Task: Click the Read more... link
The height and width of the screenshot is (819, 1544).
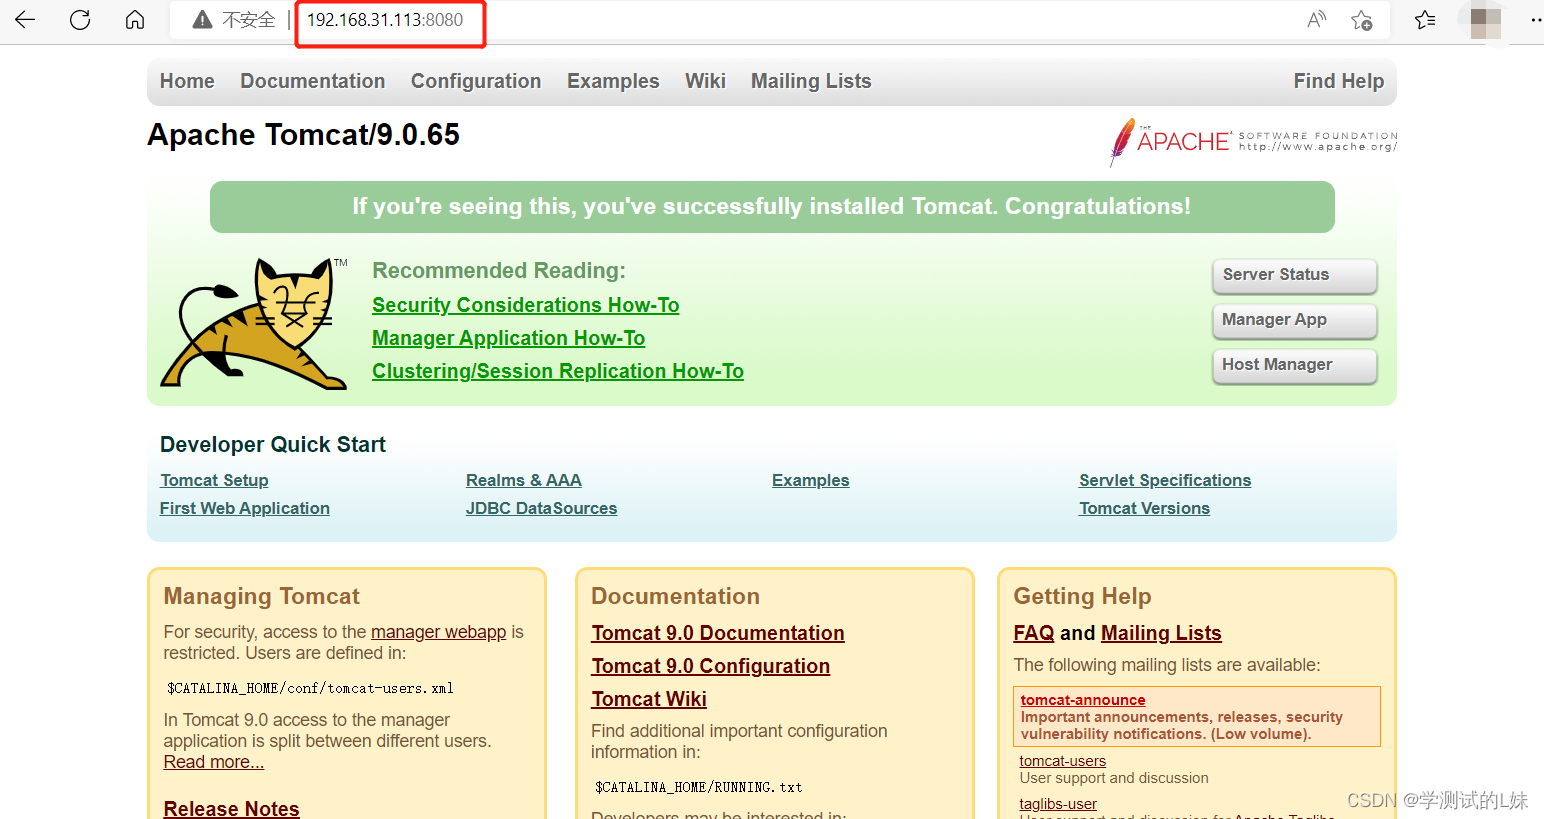Action: 214,762
